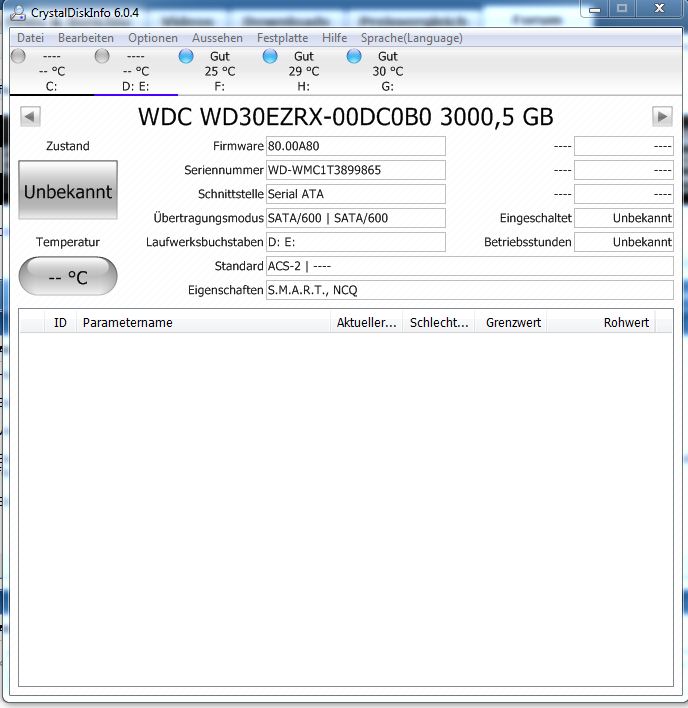The image size is (688, 708).
Task: Sort by Grenzwert column header
Action: click(511, 322)
